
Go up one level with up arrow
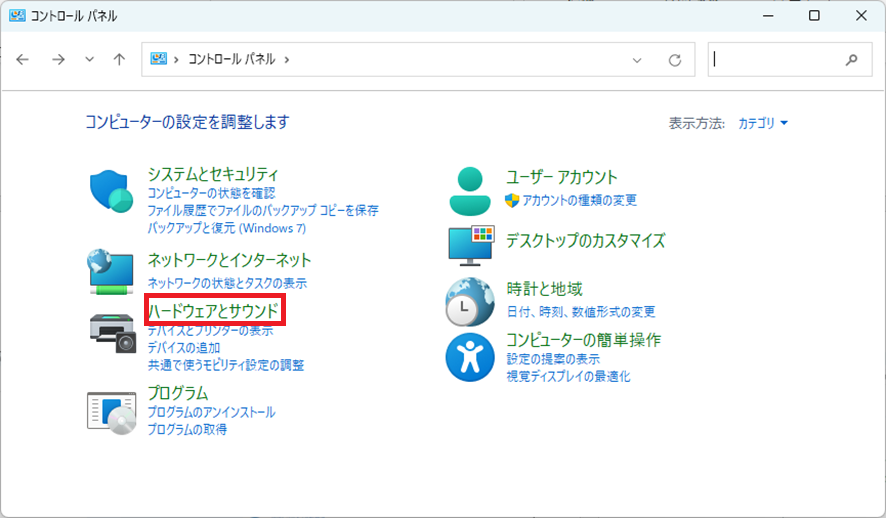pyautogui.click(x=119, y=59)
